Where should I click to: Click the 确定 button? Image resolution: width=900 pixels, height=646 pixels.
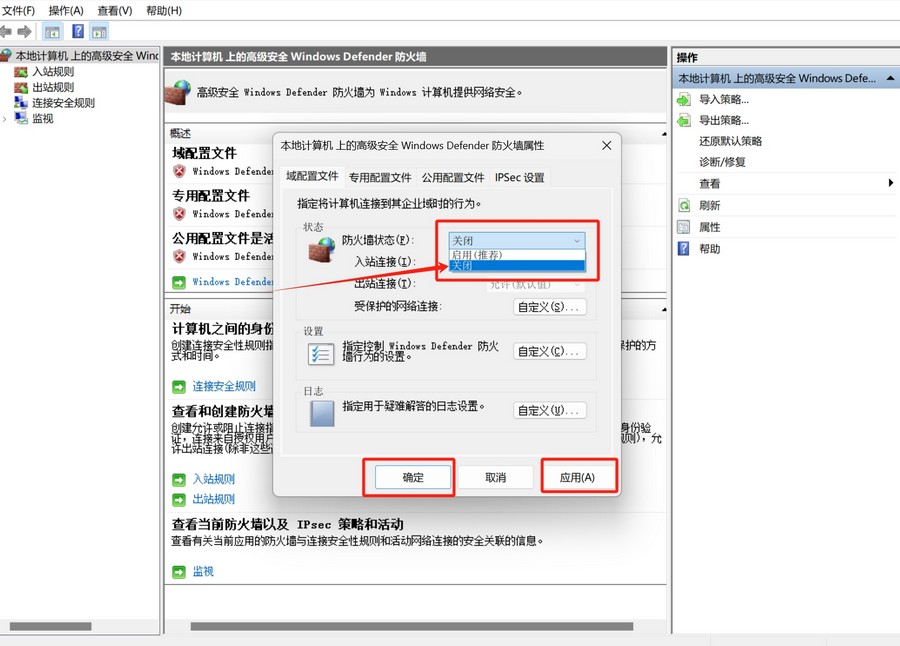click(x=413, y=477)
